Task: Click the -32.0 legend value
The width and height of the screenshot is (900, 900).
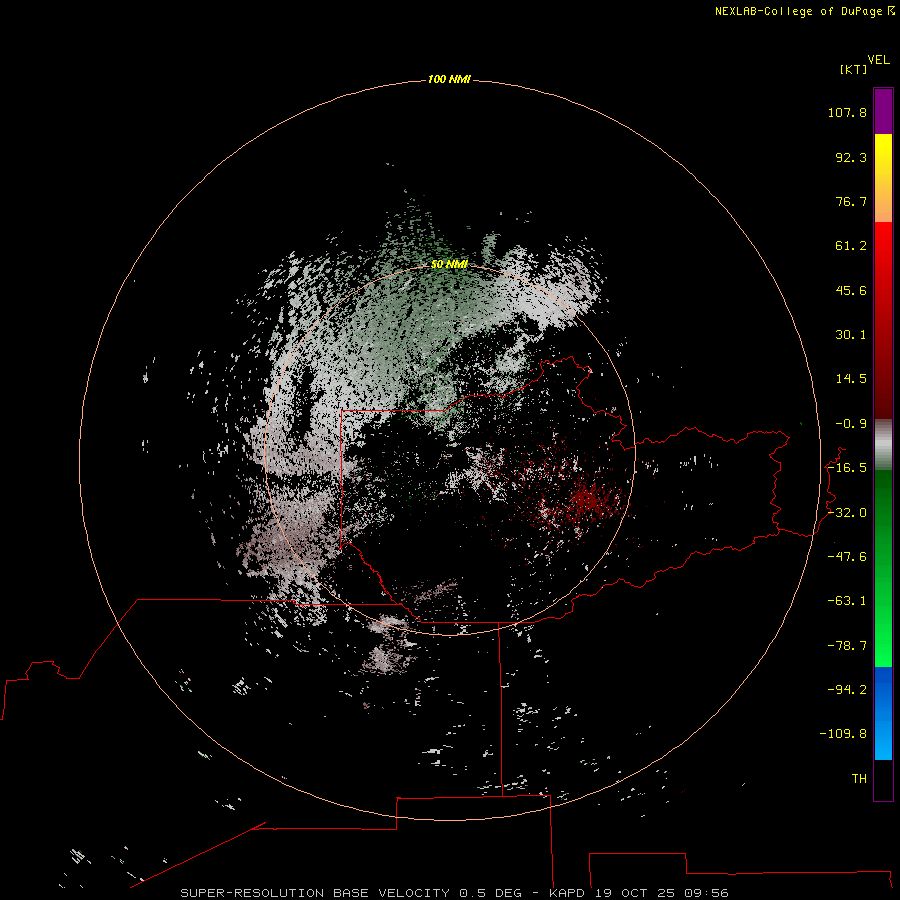Action: coord(847,513)
